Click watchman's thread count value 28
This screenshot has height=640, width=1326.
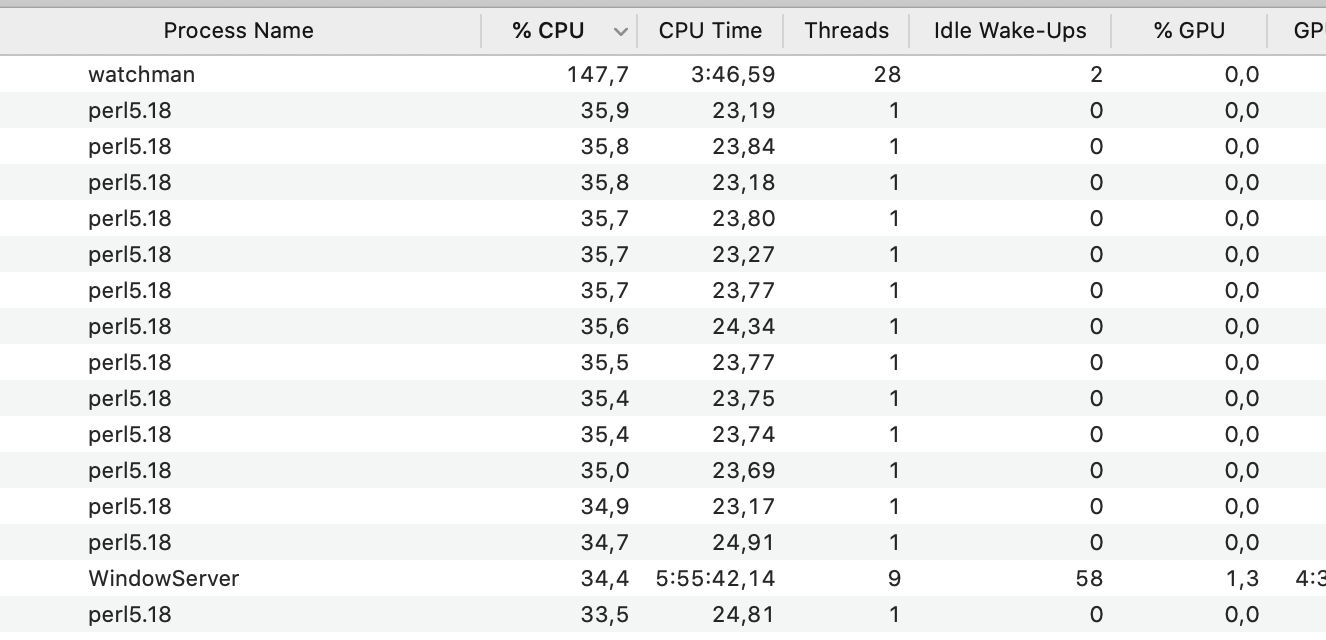[884, 74]
